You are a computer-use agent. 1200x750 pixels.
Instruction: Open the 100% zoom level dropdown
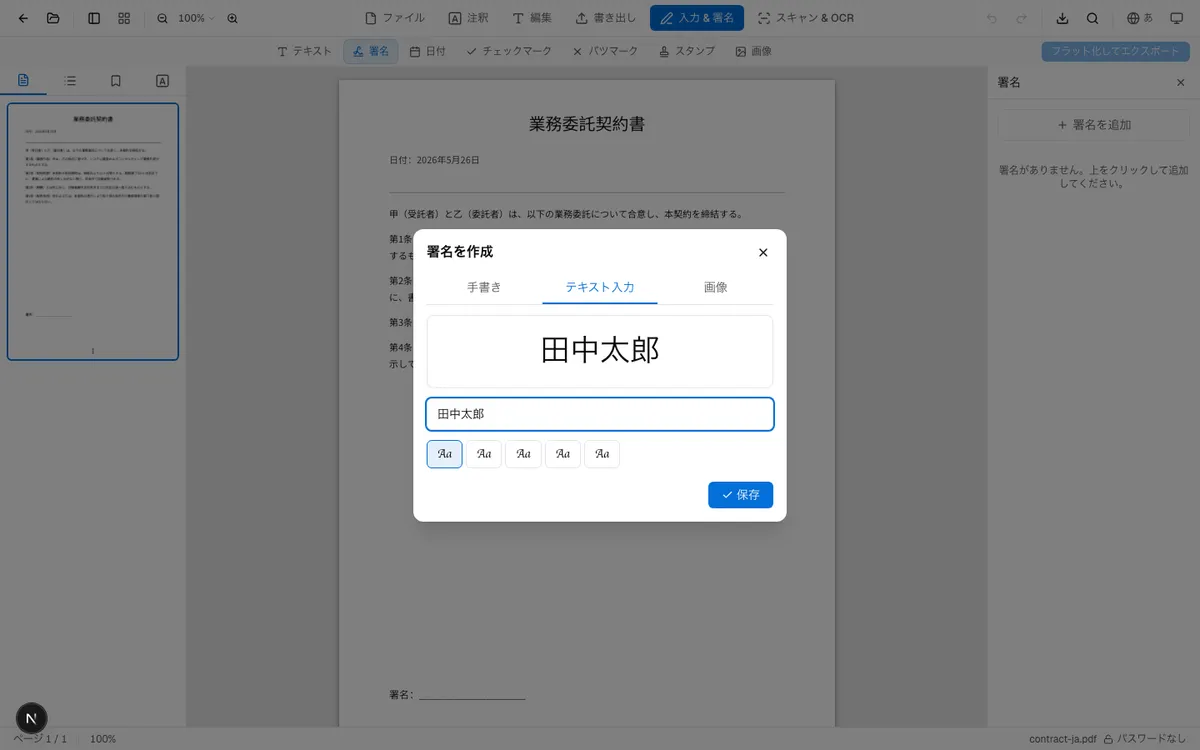click(x=196, y=18)
